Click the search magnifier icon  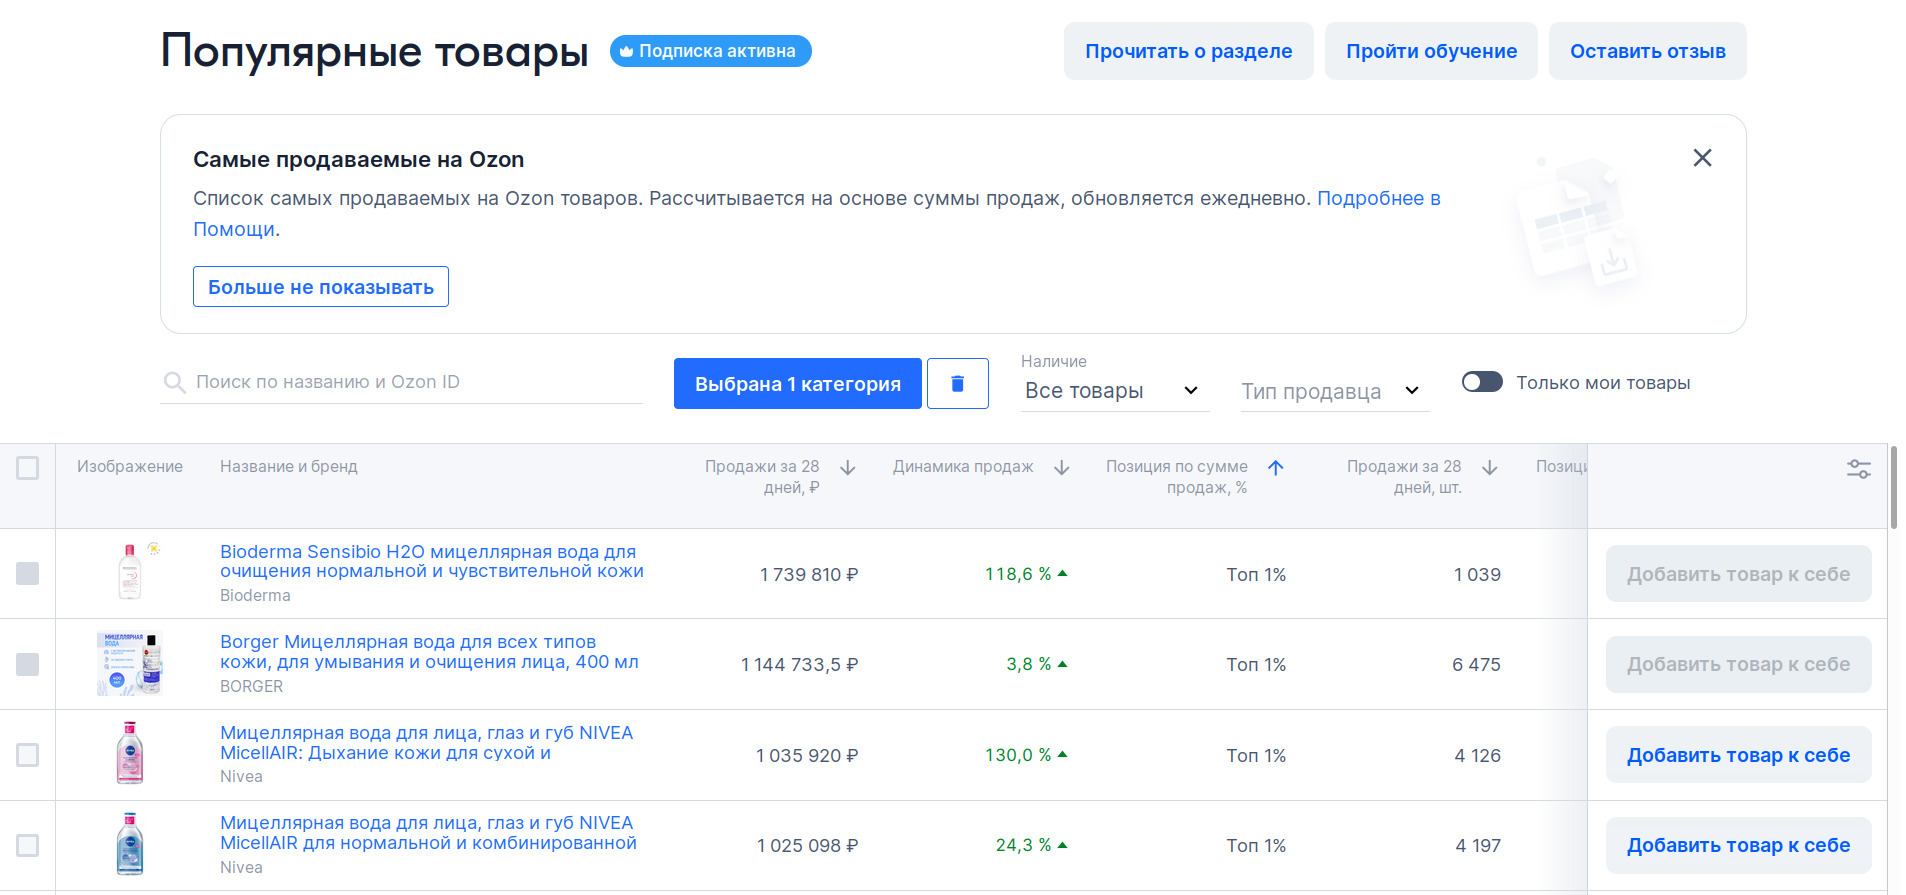174,383
